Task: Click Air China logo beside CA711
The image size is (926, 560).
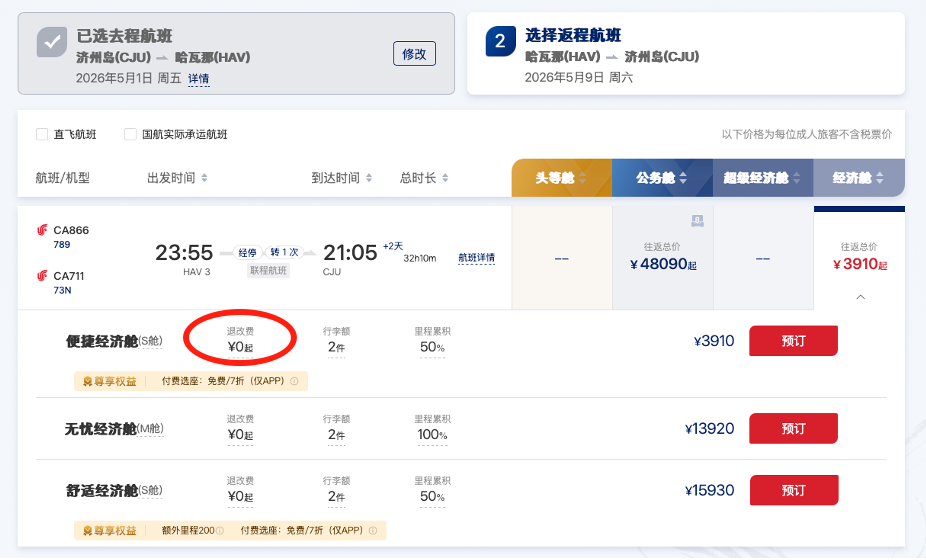Action: pos(42,276)
